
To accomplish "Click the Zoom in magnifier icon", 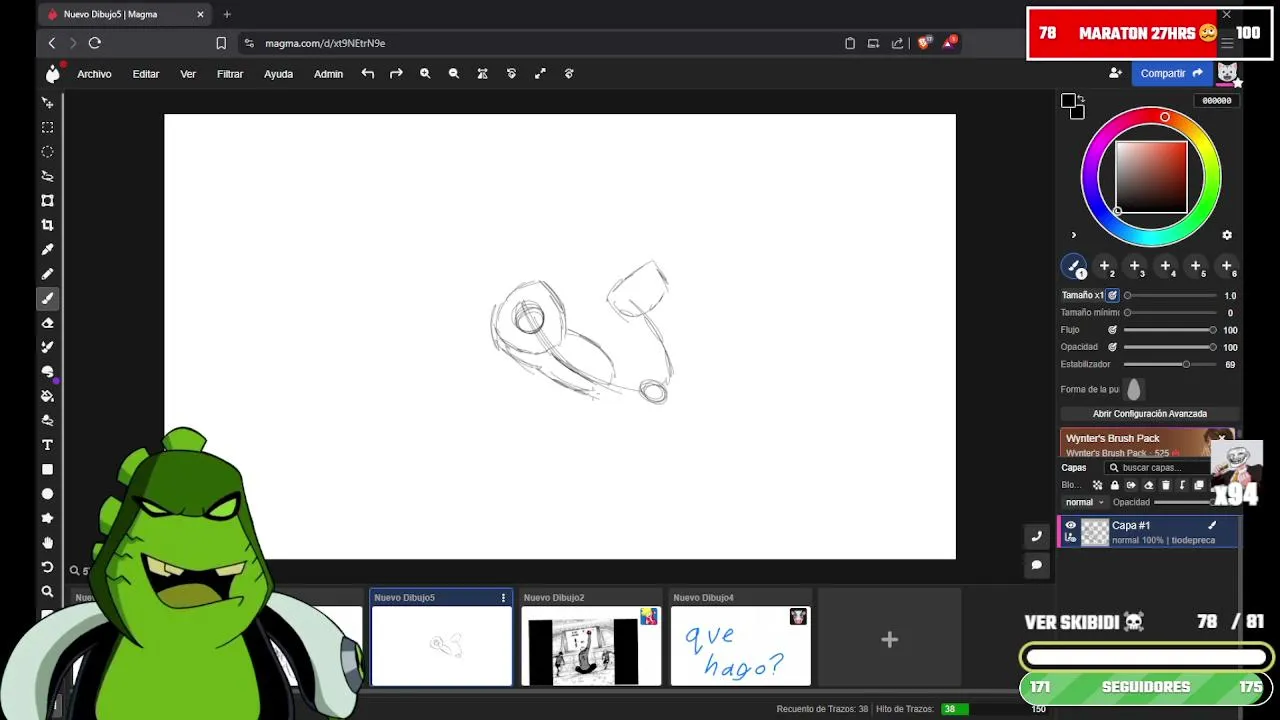I will pos(425,73).
